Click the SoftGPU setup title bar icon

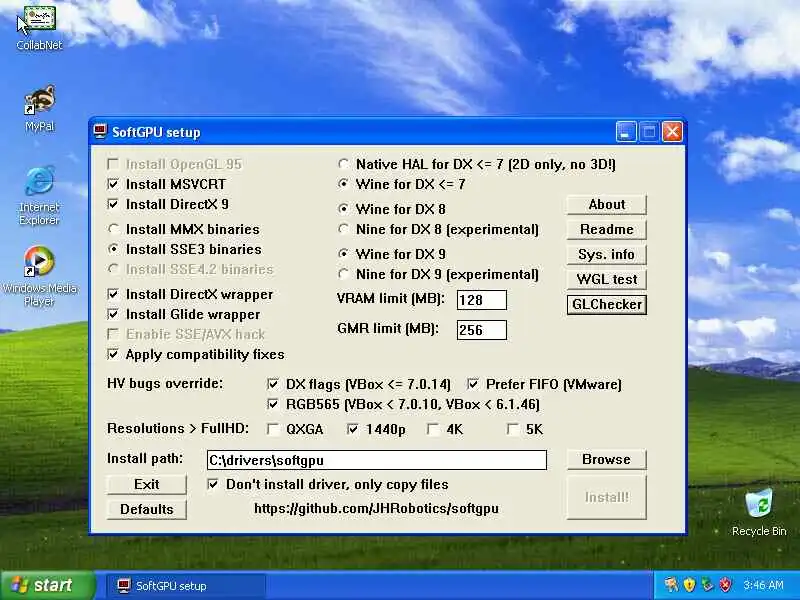[x=100, y=132]
